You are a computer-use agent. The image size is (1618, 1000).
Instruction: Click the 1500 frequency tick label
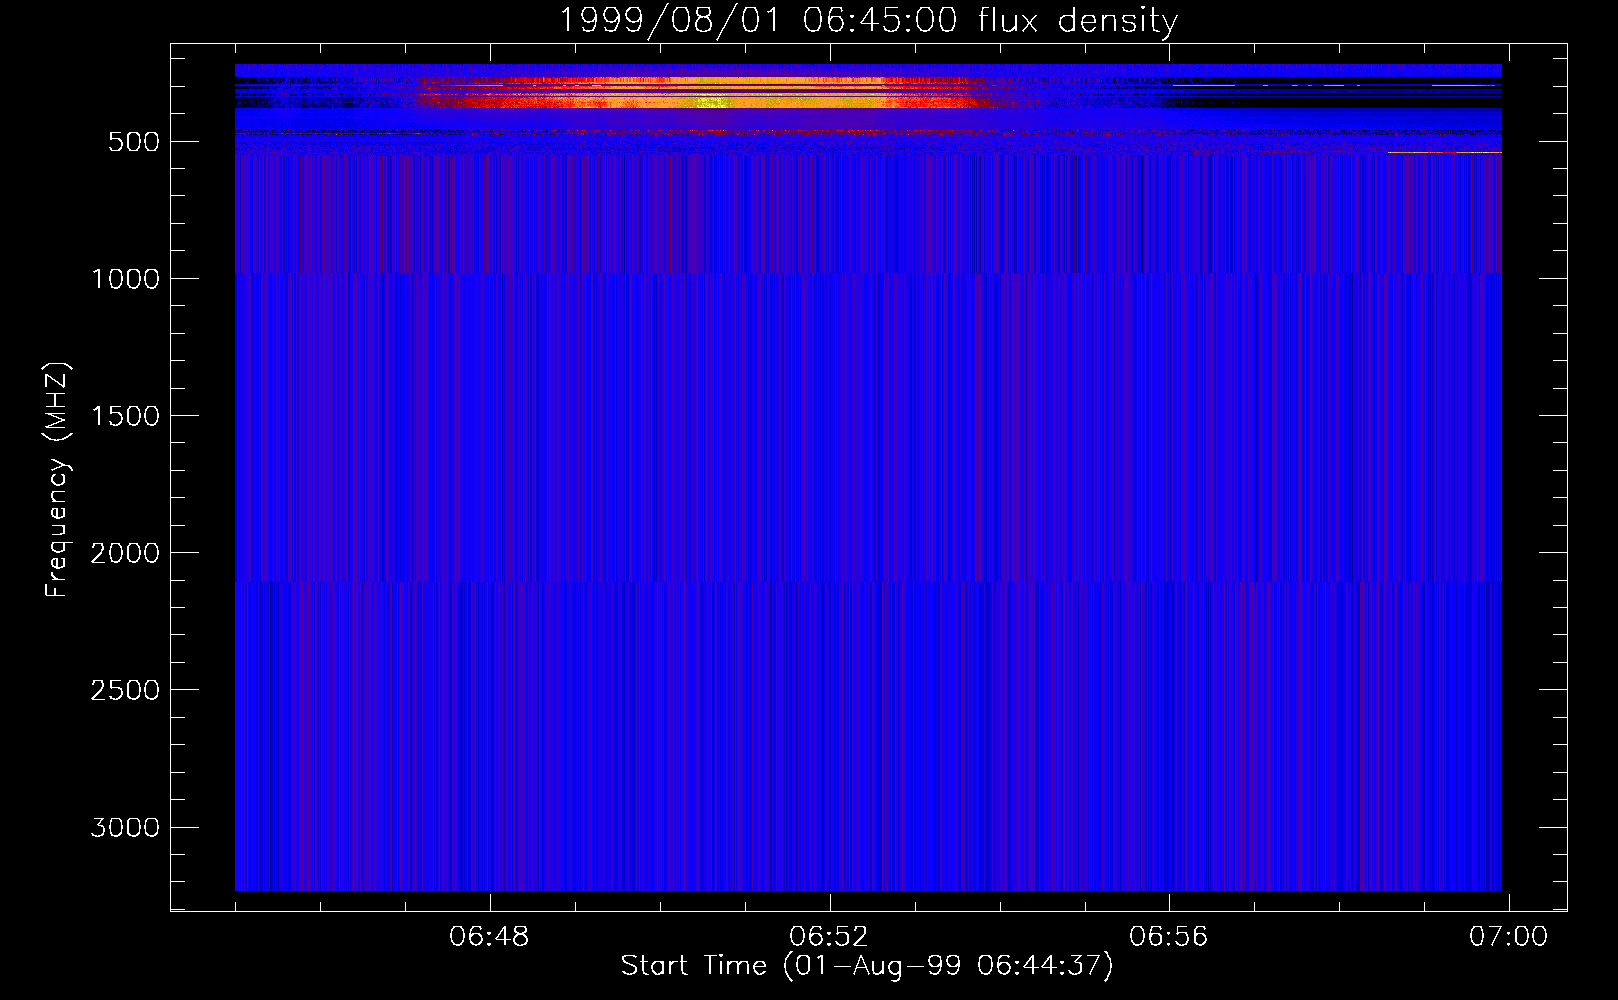coord(125,416)
